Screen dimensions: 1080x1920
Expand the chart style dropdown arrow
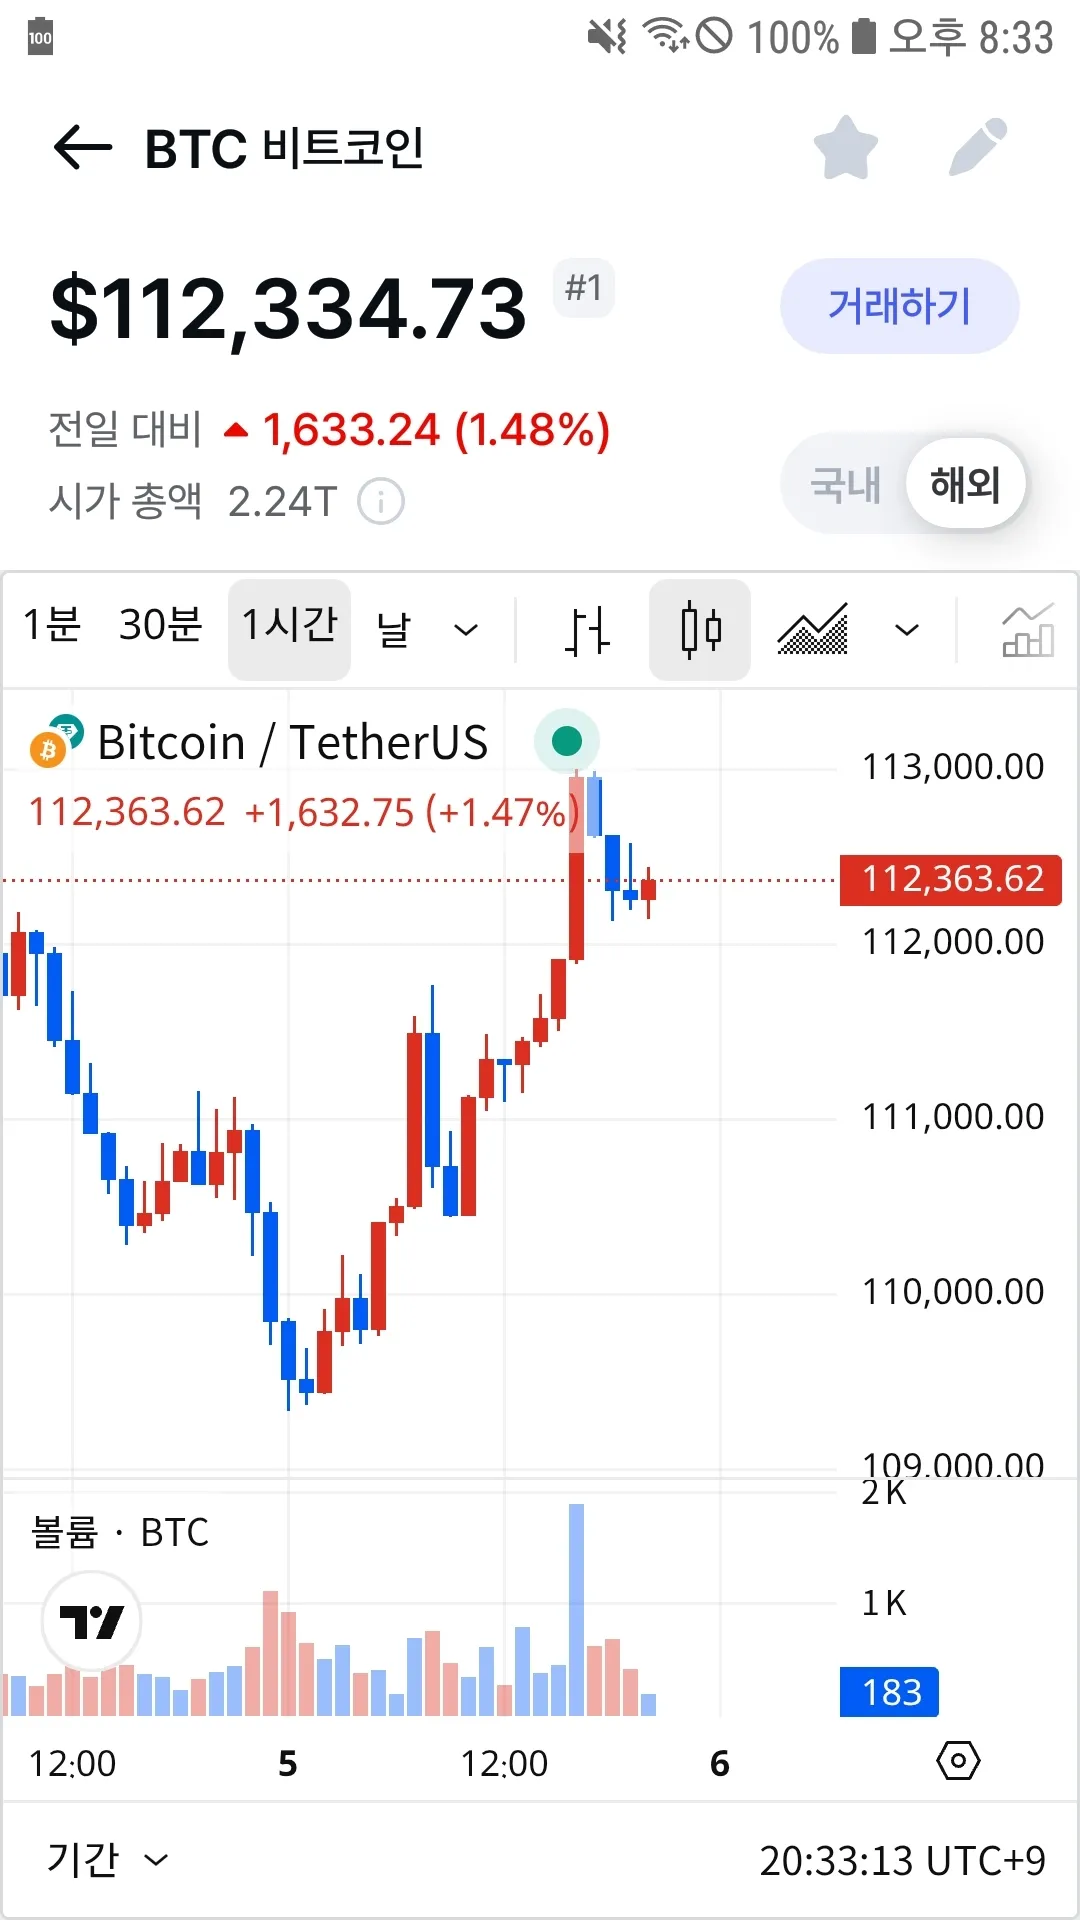click(907, 630)
